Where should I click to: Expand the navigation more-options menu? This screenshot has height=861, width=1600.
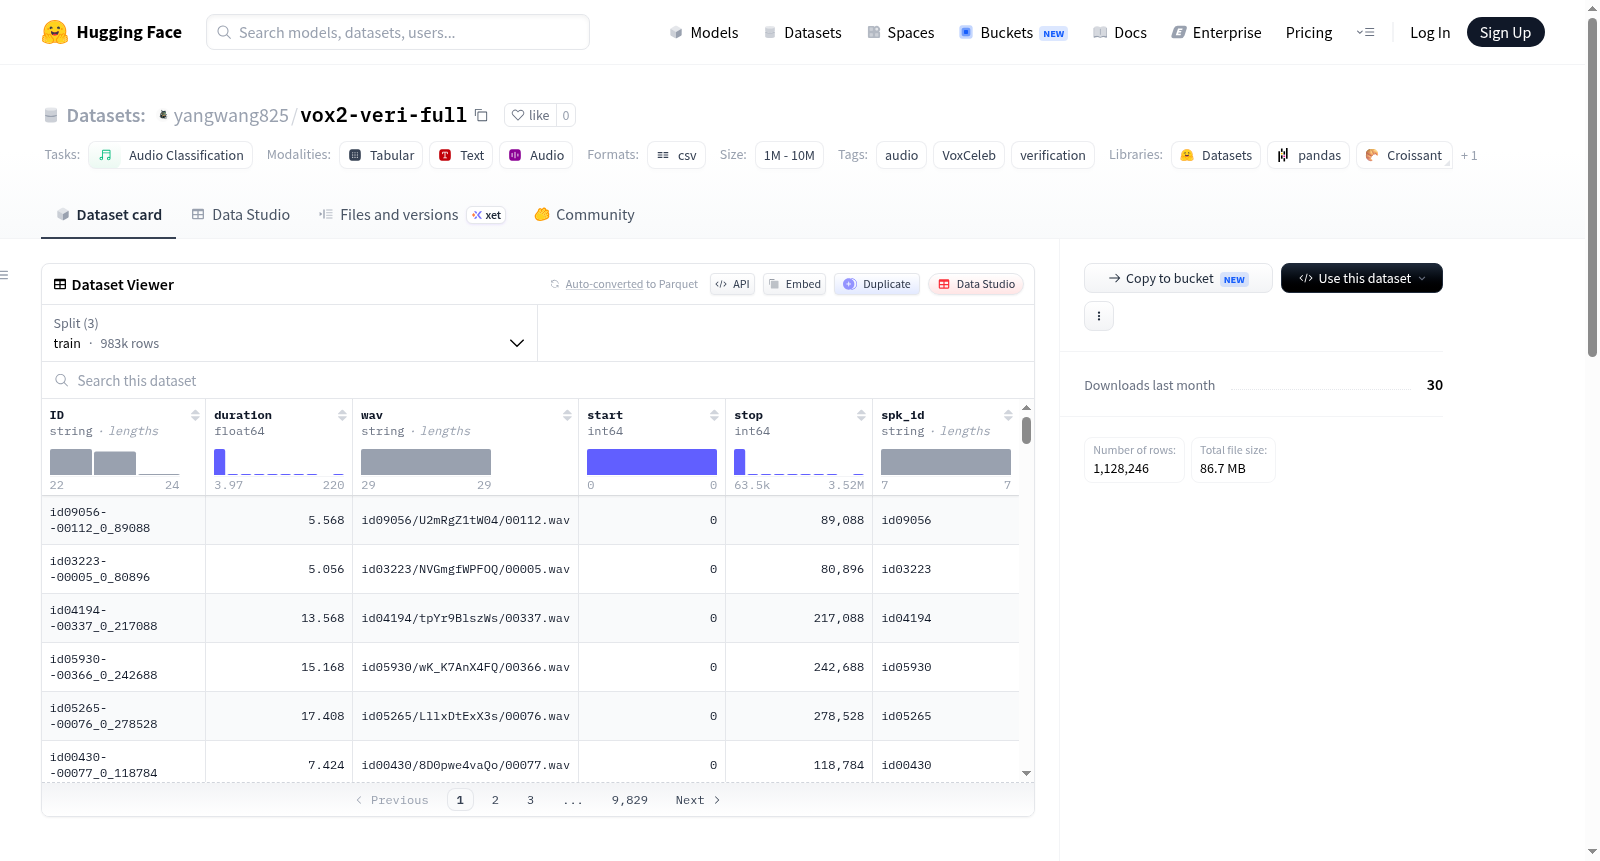pyautogui.click(x=1365, y=32)
